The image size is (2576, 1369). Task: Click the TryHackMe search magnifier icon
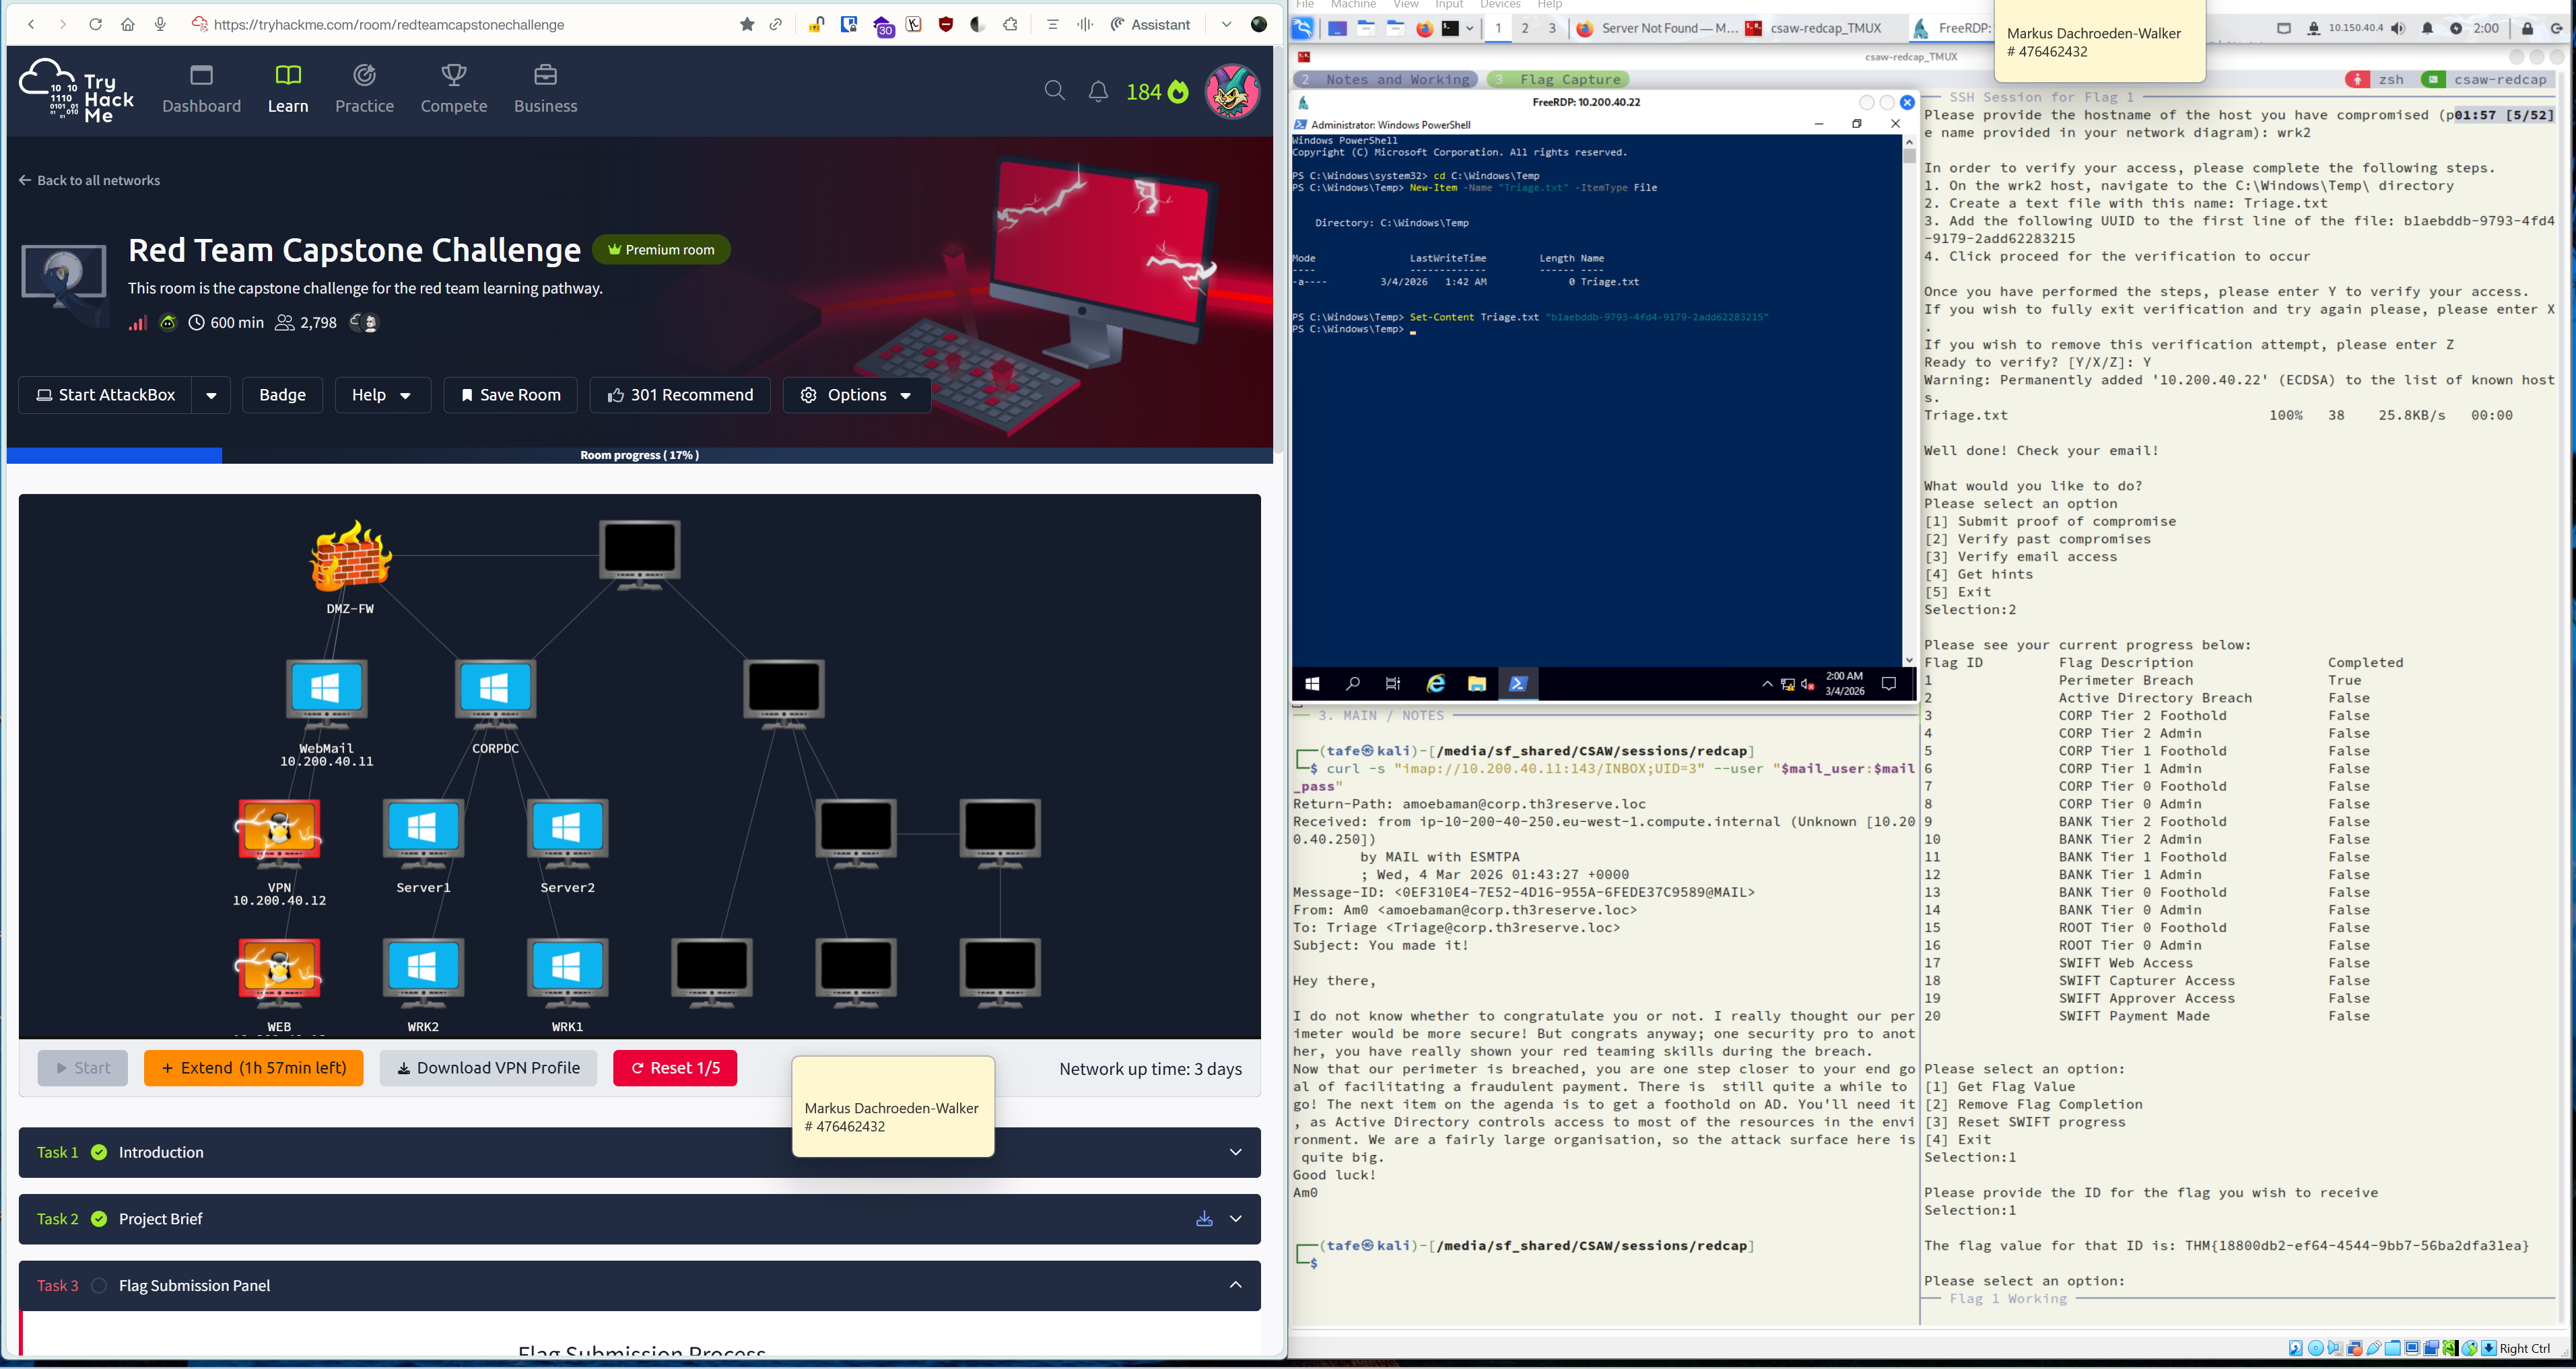point(1054,92)
